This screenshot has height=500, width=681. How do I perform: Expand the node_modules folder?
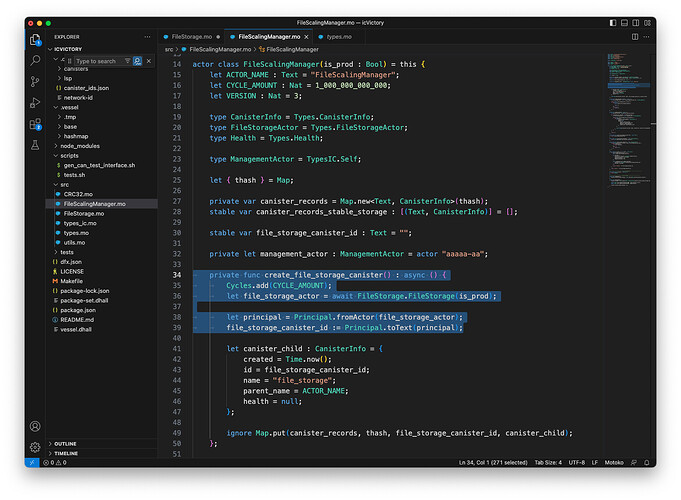tap(80, 146)
